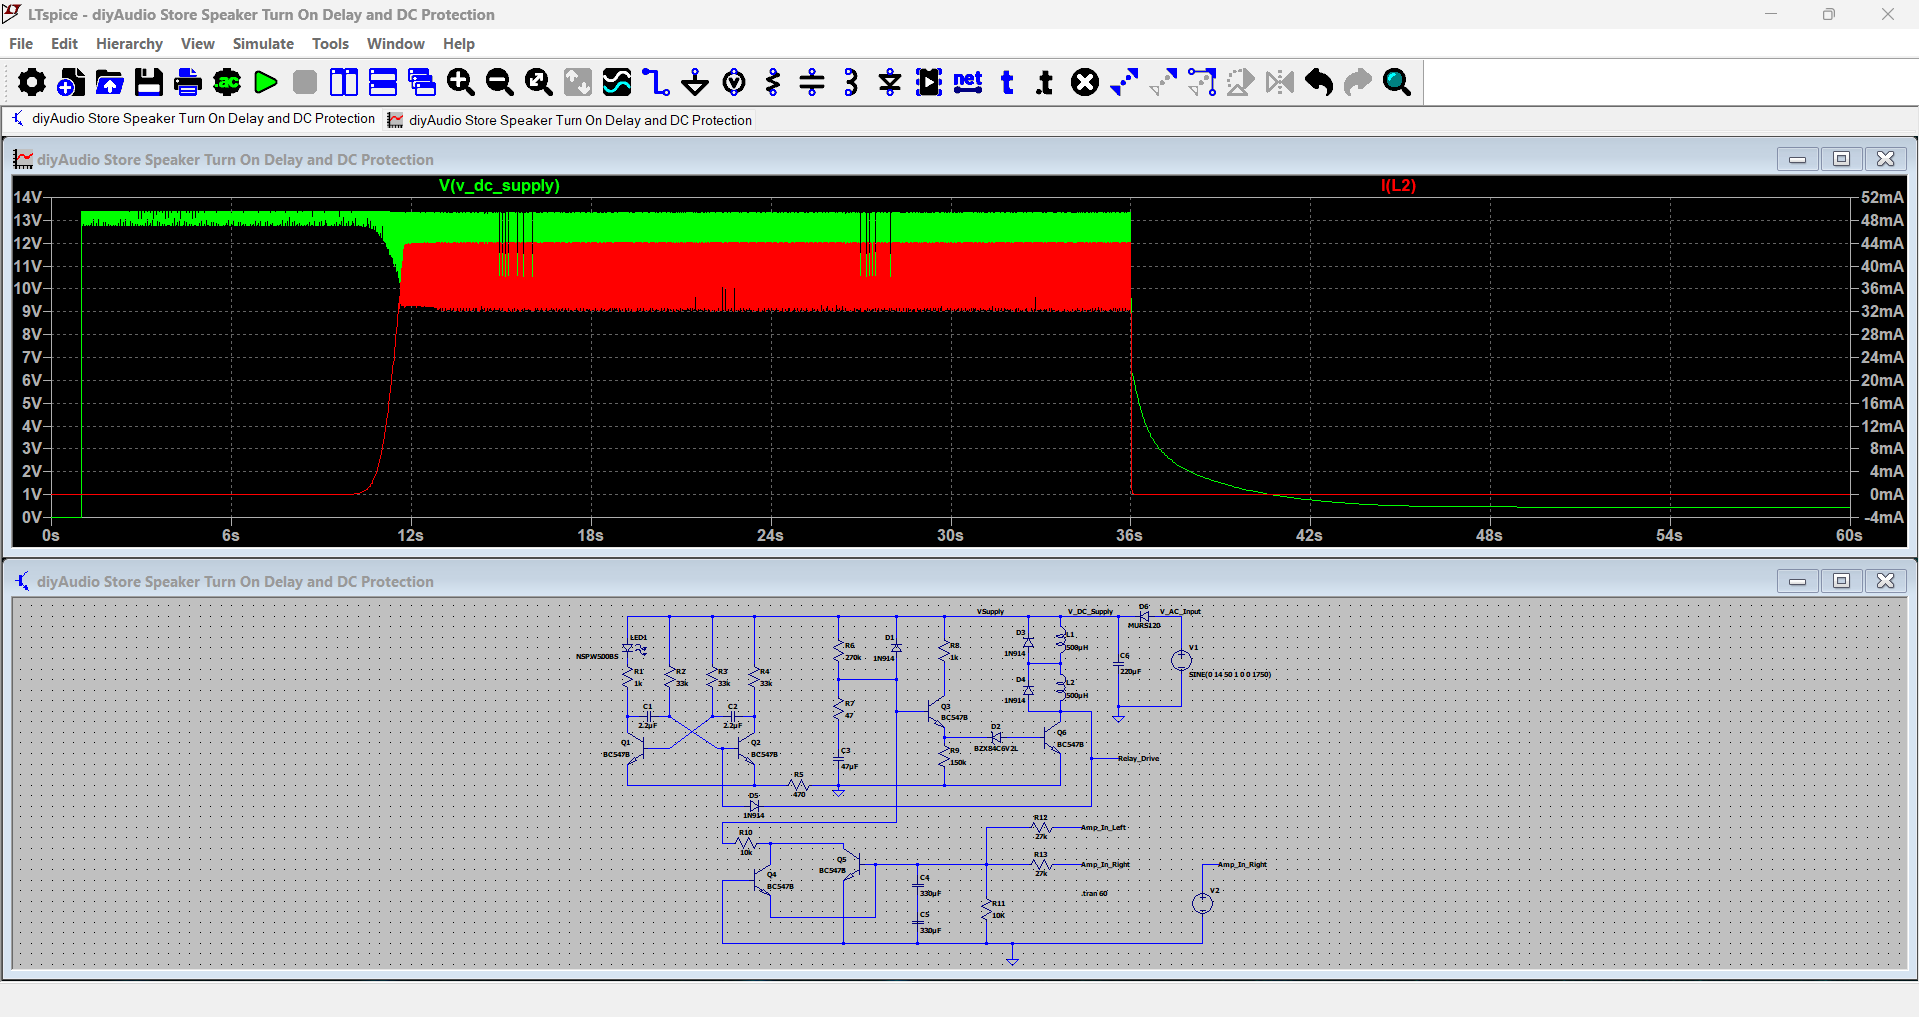Open the Settings gear in the toolbar
Screen dimensions: 1919x1017
point(32,82)
